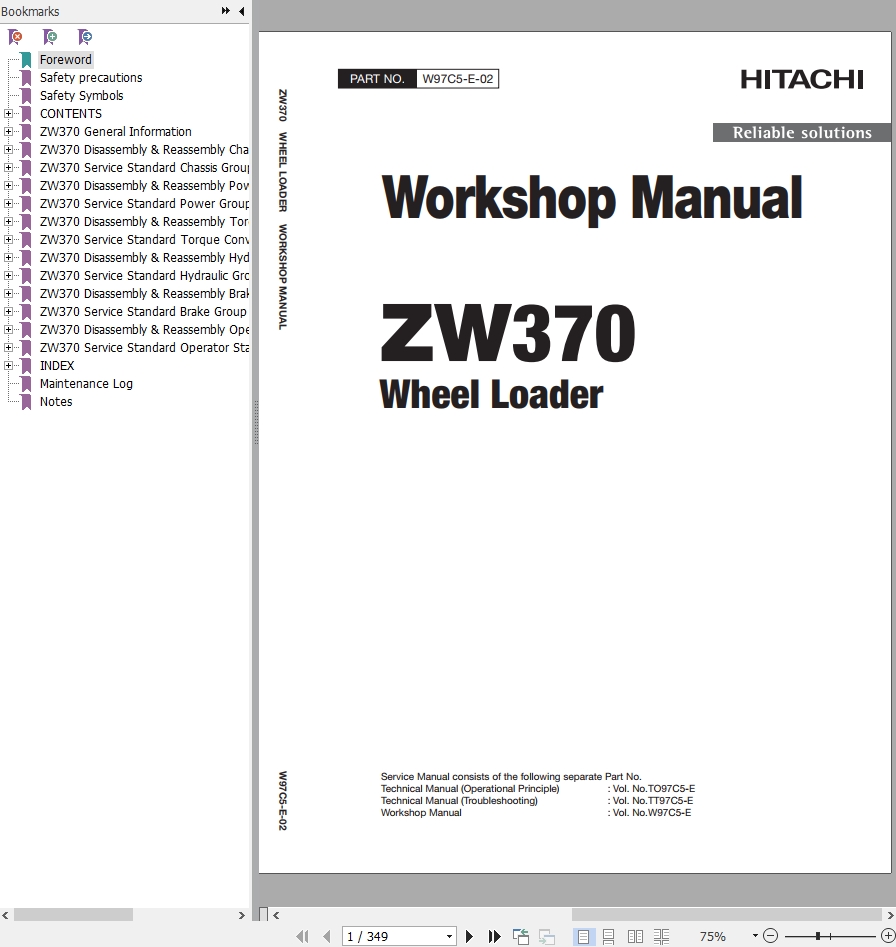896x947 pixels.
Task: Click the bookmarks panel horizontal scrollbar
Action: pyautogui.click(x=73, y=915)
